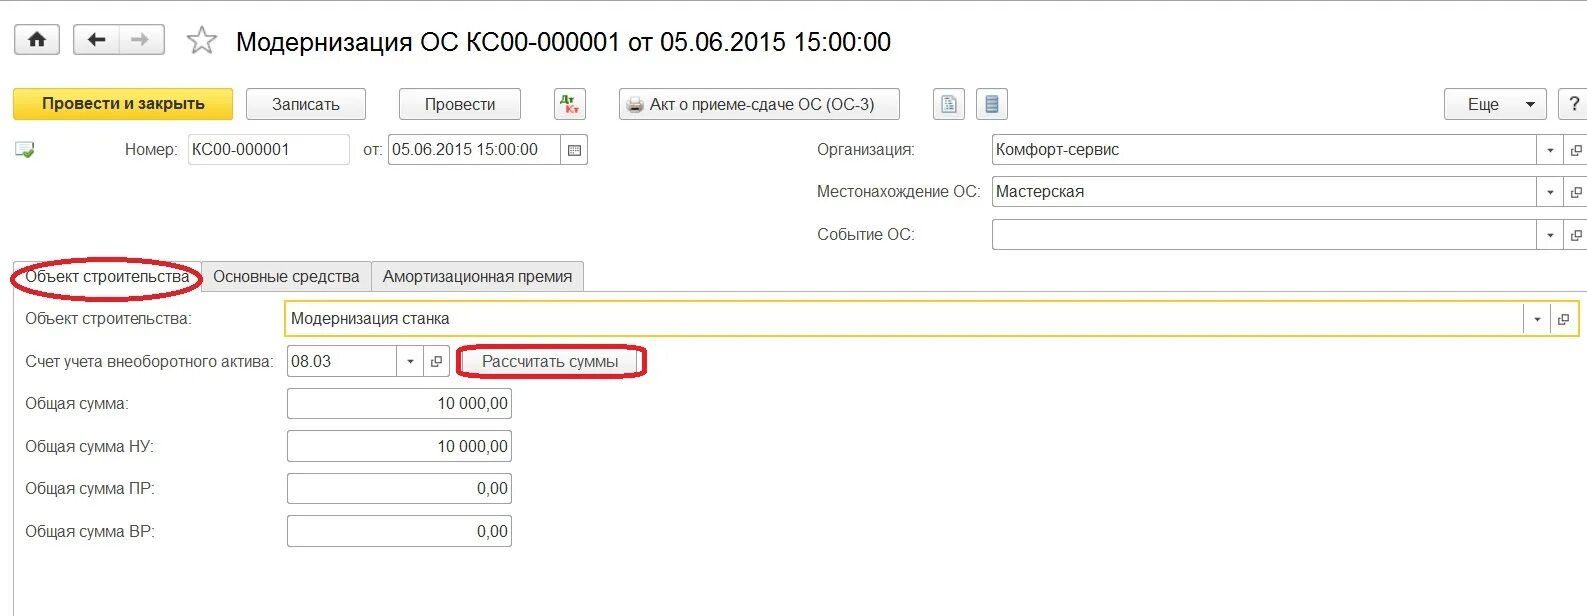Focus the Общая сумма НУ field
This screenshot has height=616, width=1587.
tap(399, 447)
